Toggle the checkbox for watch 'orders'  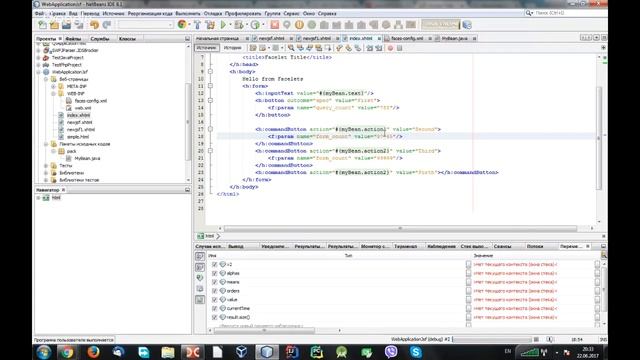(x=214, y=291)
